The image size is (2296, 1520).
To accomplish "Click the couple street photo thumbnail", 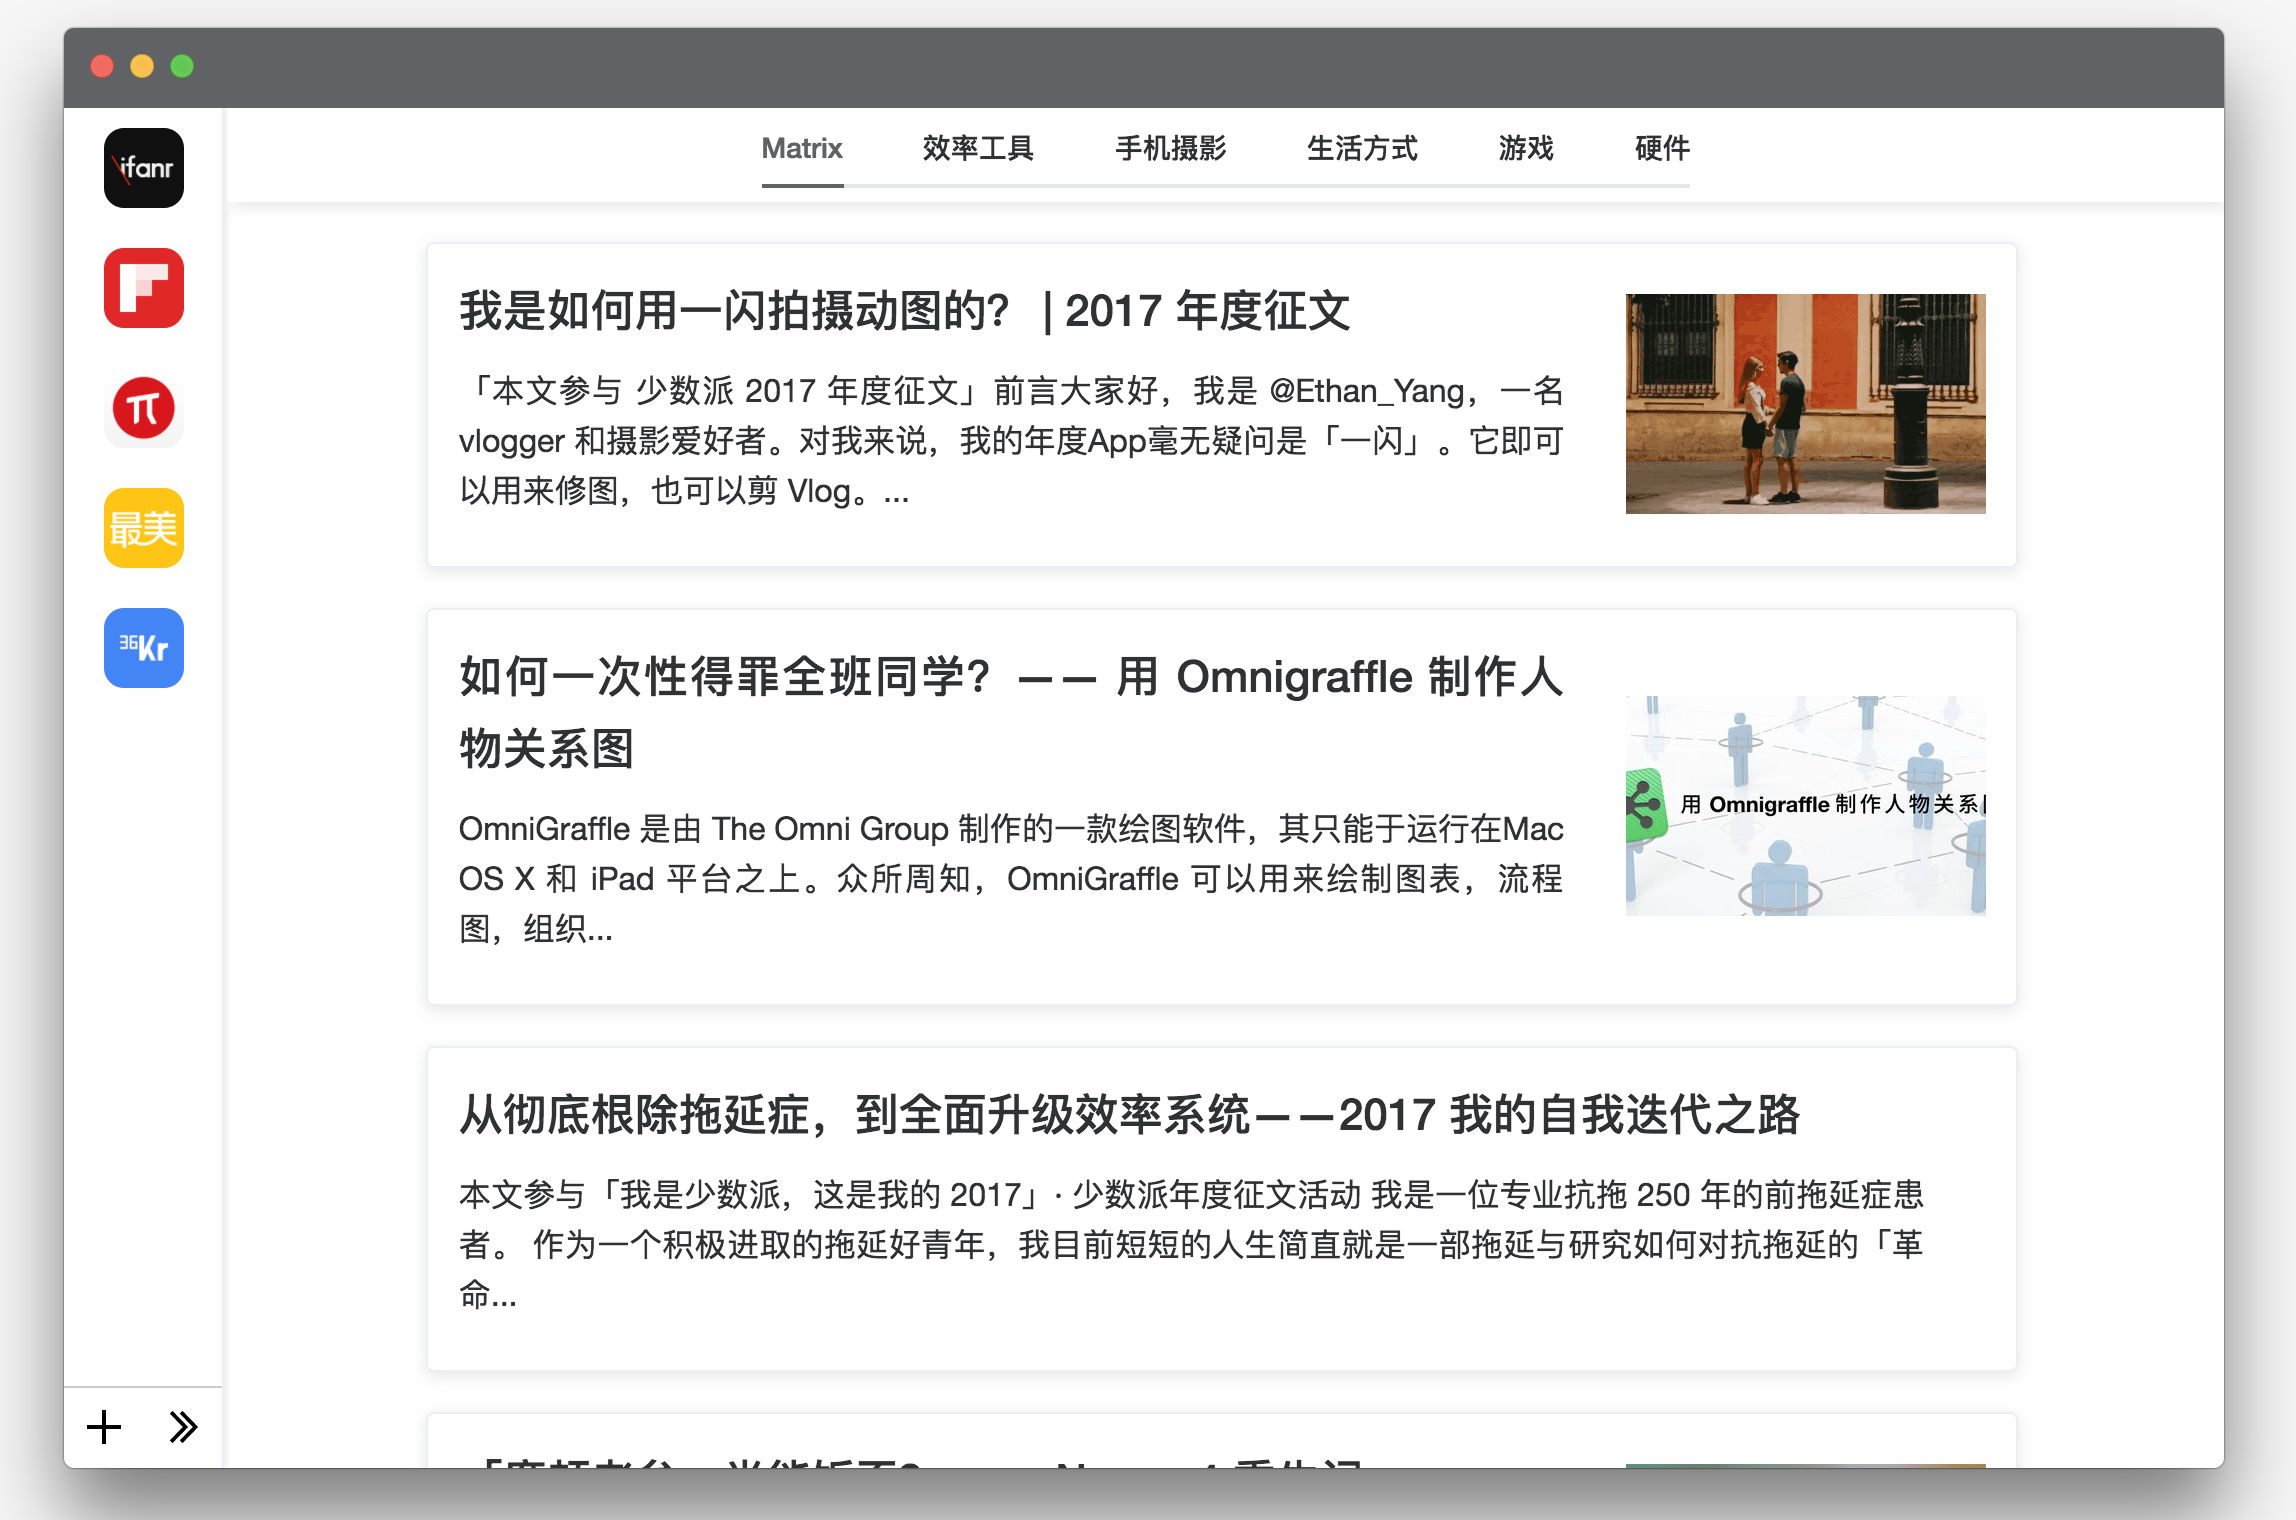I will (1805, 404).
